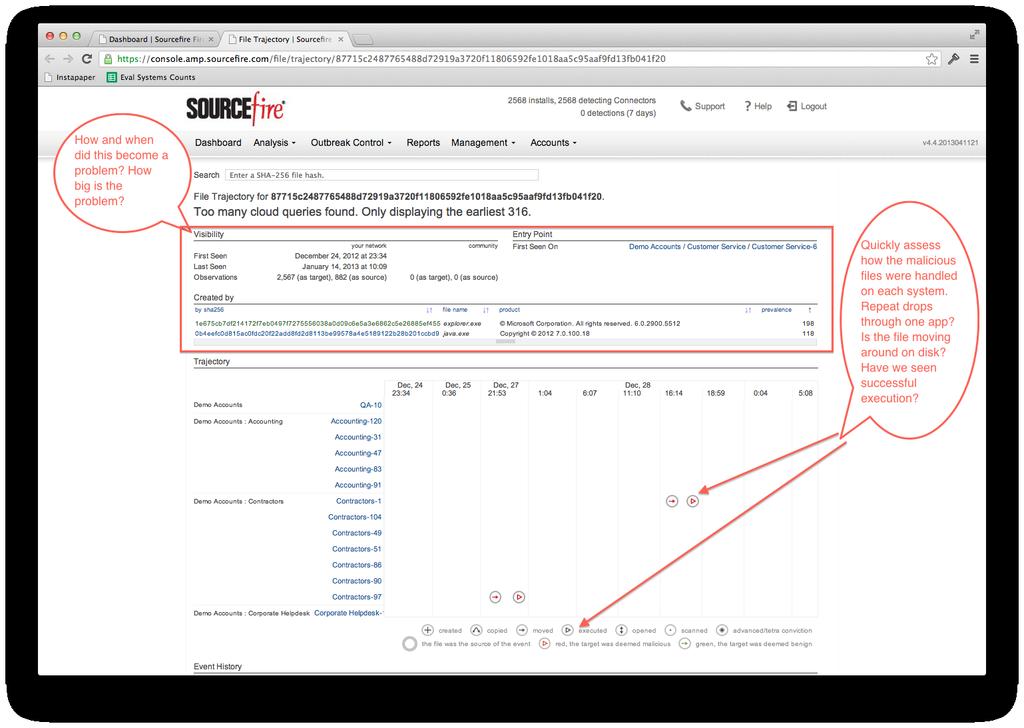Open the Contractors-51 computer link
This screenshot has height=728, width=1024.
(357, 549)
